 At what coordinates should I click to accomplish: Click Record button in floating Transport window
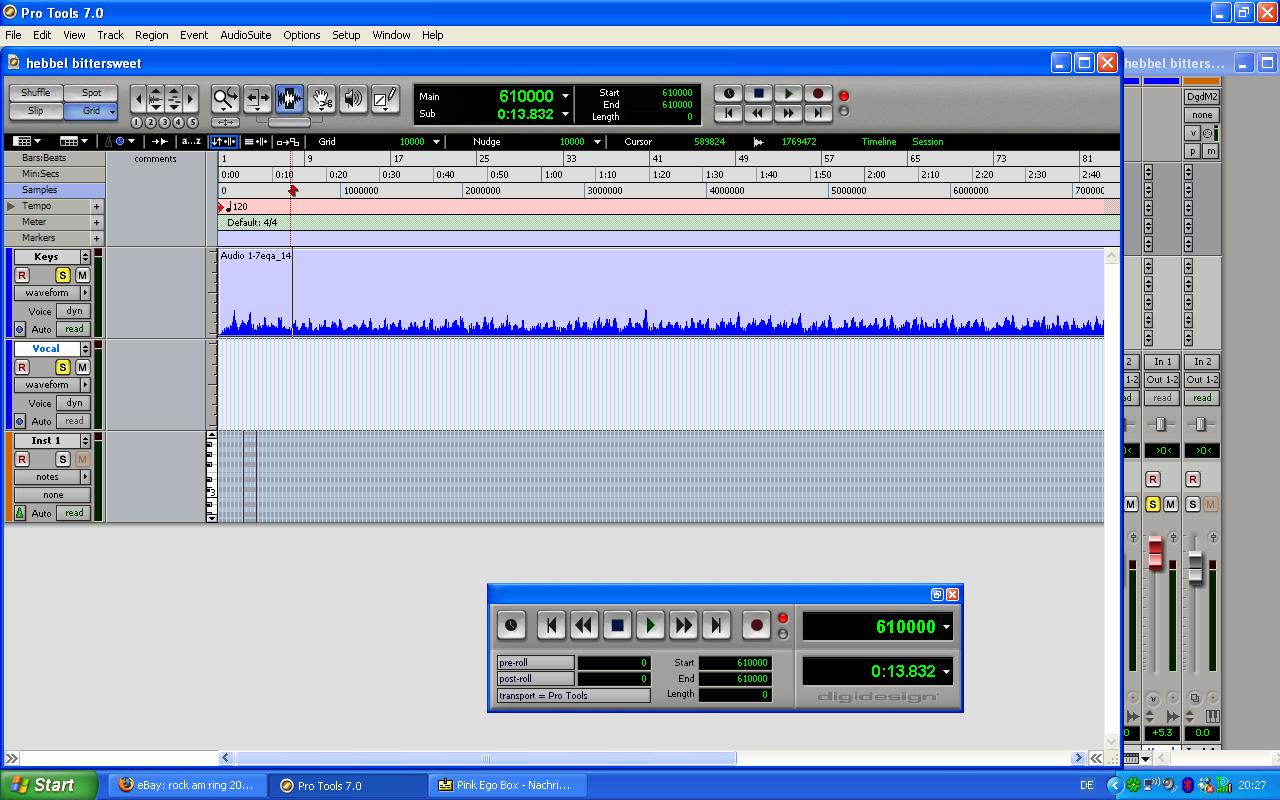[x=757, y=626]
